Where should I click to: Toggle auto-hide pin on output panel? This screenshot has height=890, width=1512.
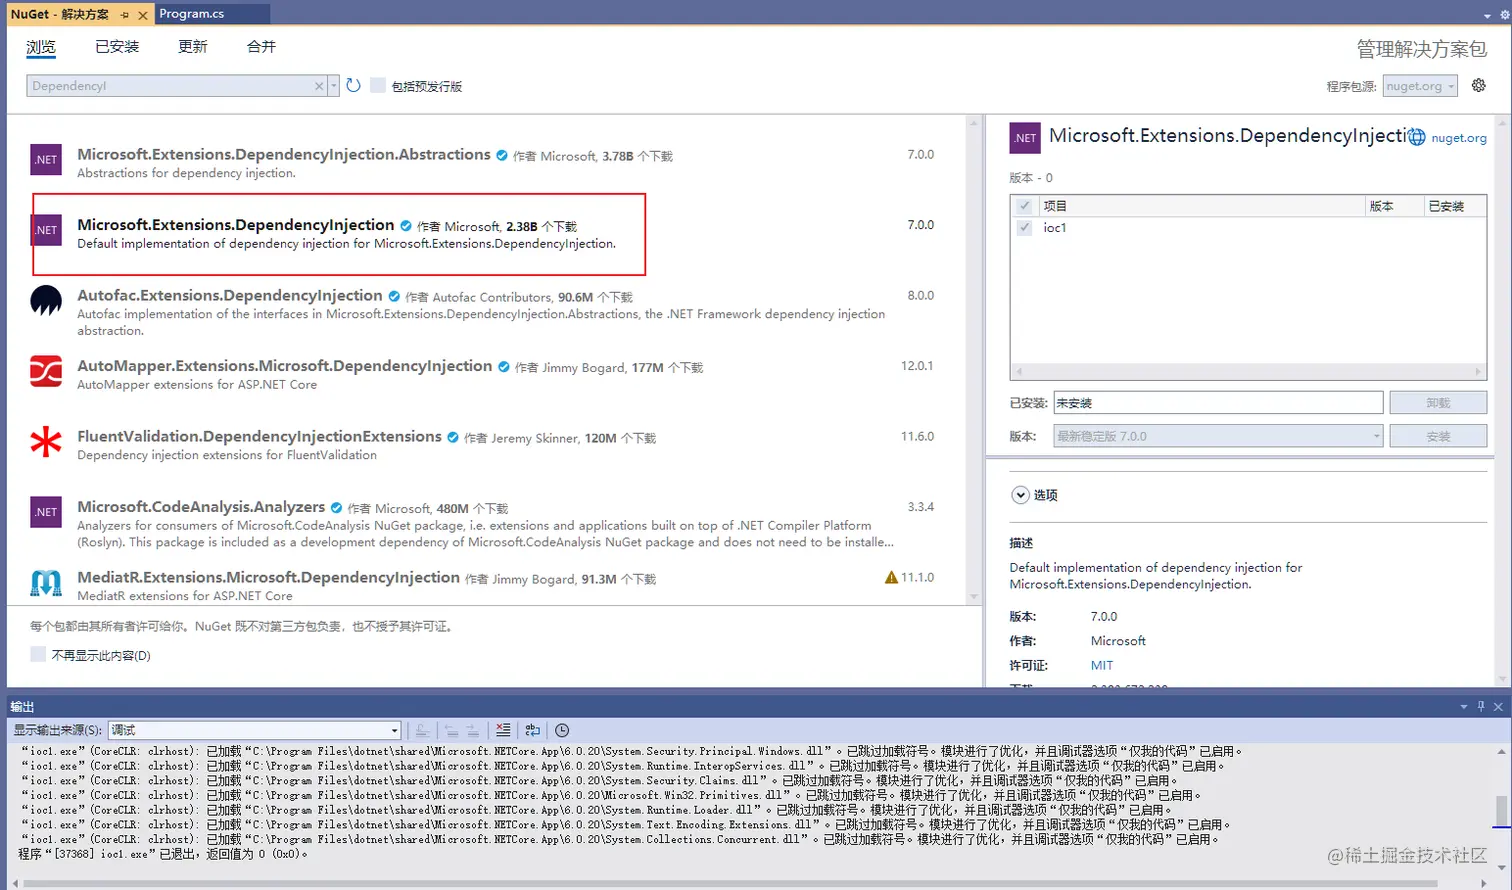point(1481,706)
